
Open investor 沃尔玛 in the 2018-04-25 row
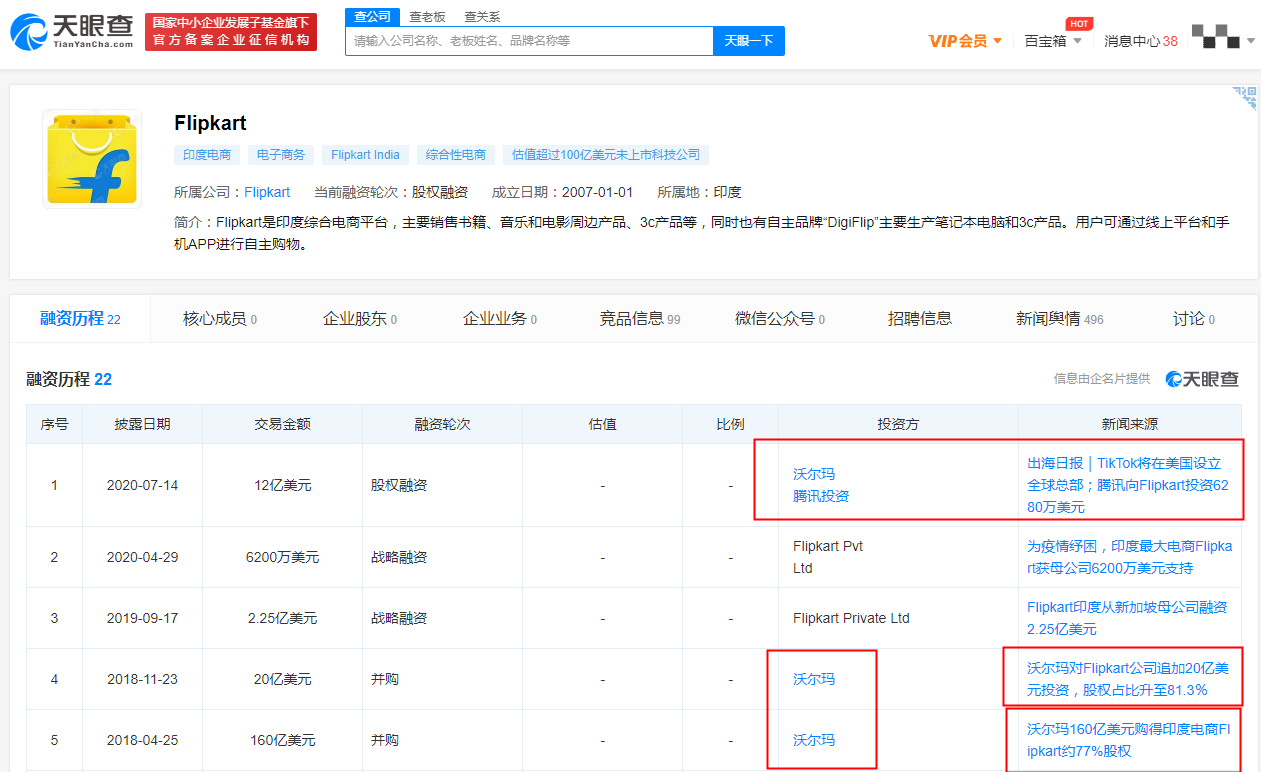tap(814, 740)
